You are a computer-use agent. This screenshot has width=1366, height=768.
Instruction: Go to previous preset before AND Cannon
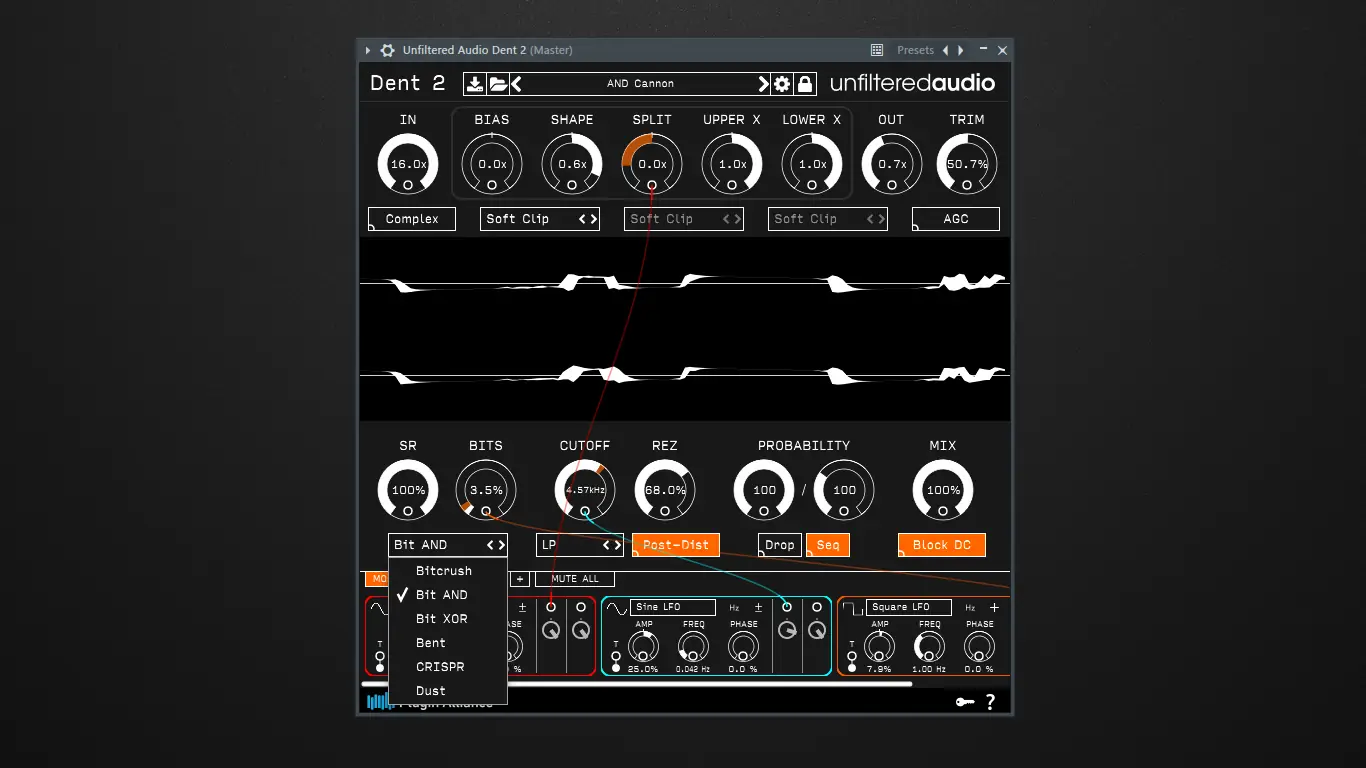517,84
